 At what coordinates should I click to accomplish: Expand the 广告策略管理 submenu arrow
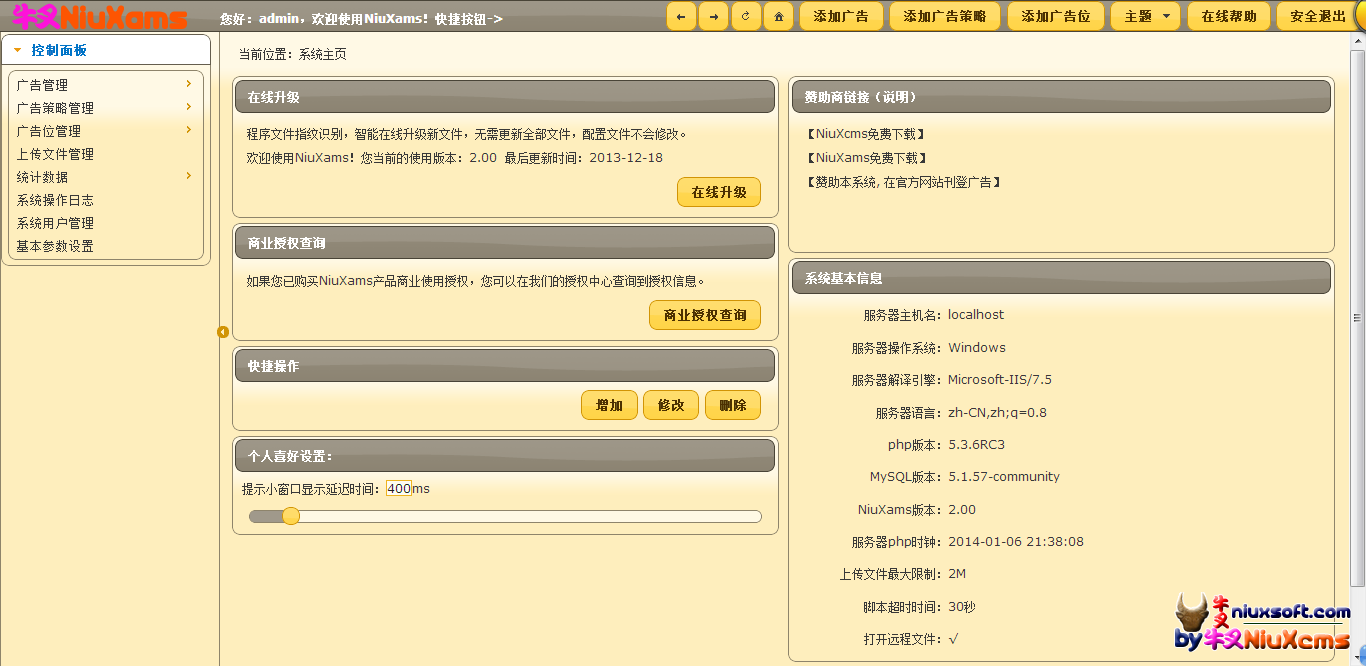point(189,107)
